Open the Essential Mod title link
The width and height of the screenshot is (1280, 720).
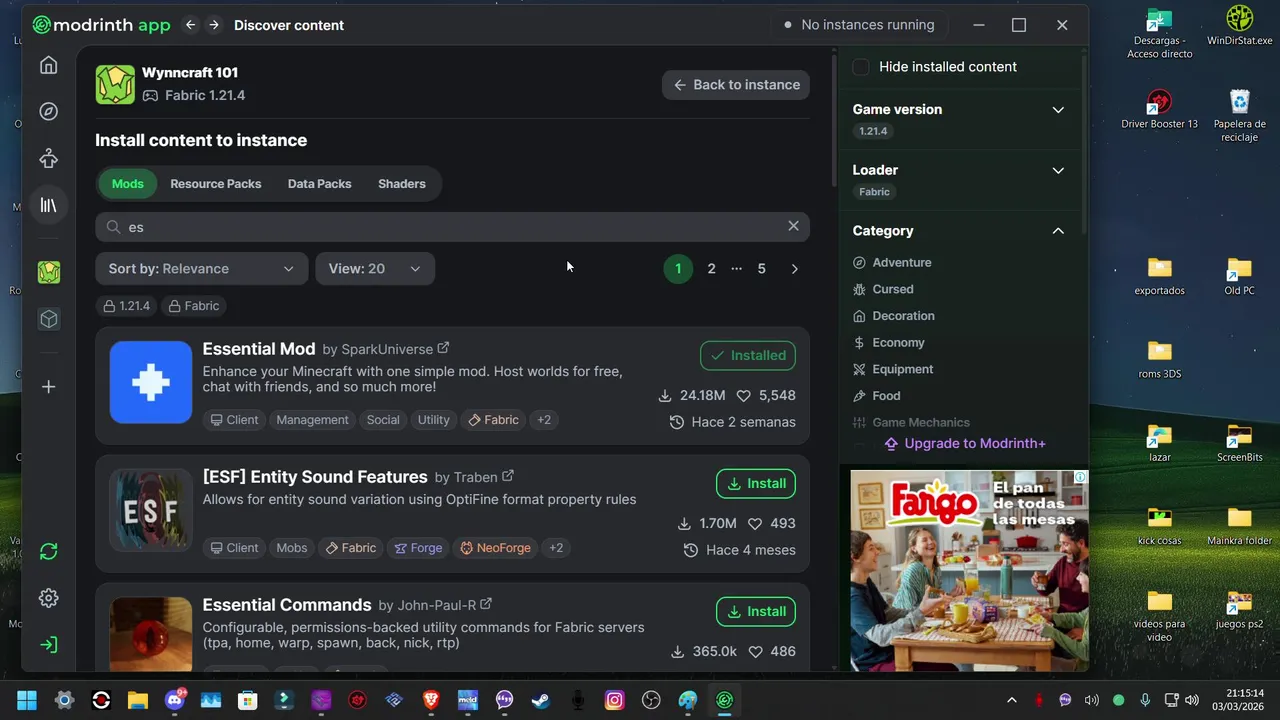coord(259,349)
